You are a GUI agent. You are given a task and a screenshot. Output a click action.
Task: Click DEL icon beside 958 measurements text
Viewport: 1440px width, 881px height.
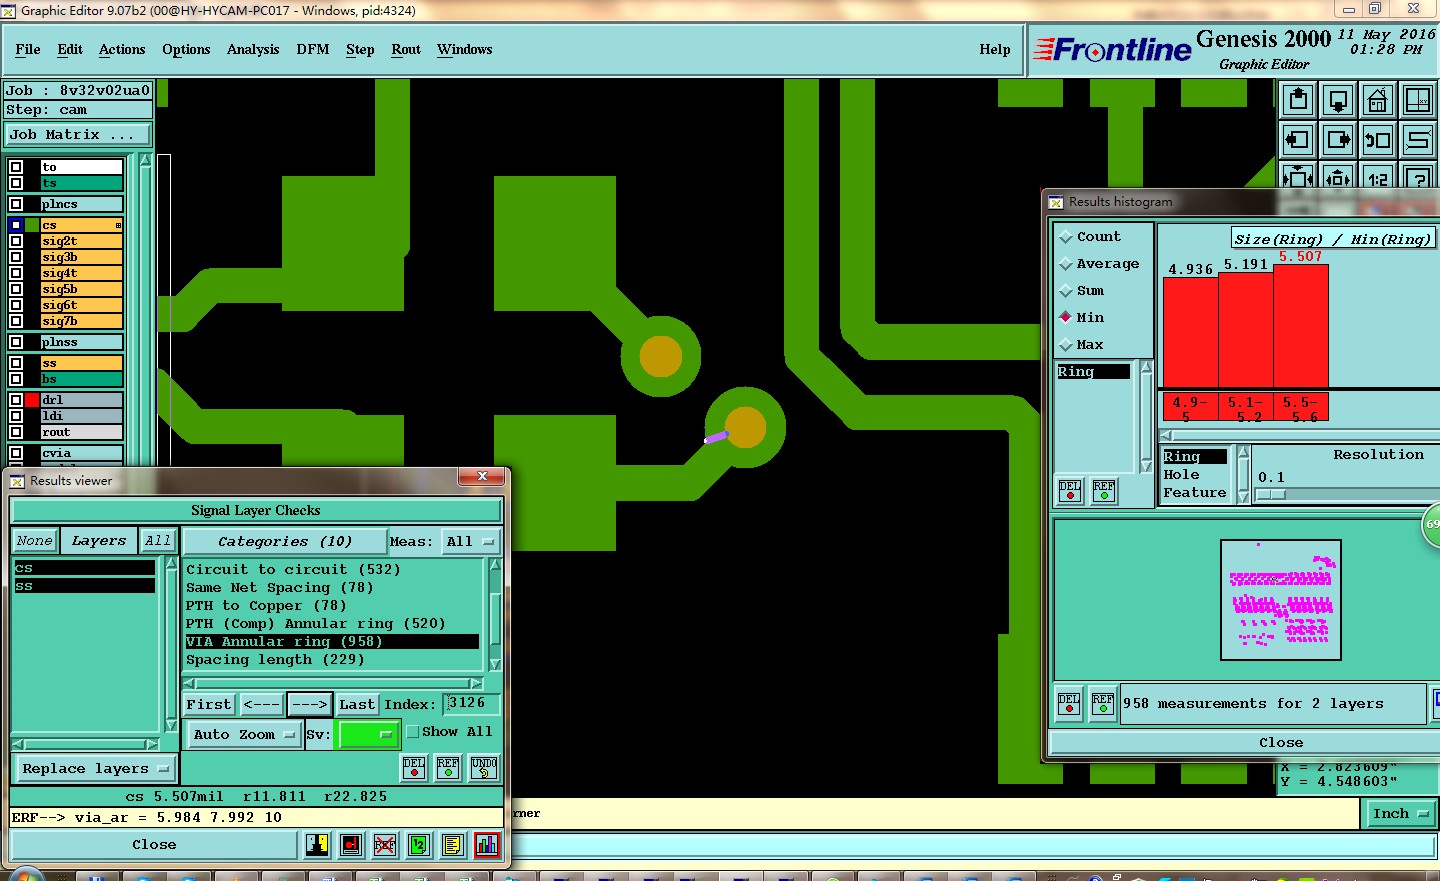coord(1069,703)
